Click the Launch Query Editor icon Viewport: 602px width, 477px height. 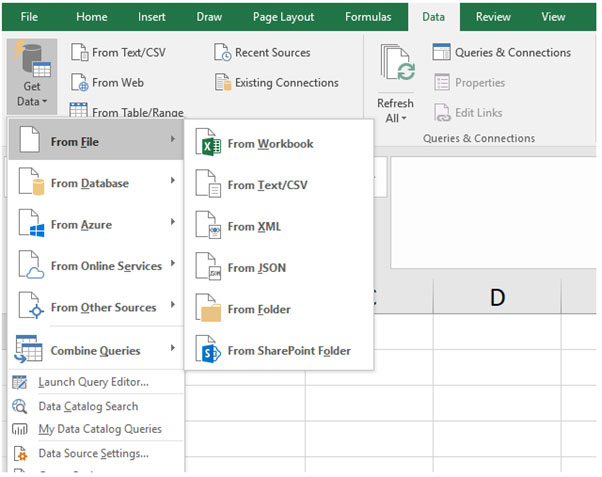tap(20, 383)
